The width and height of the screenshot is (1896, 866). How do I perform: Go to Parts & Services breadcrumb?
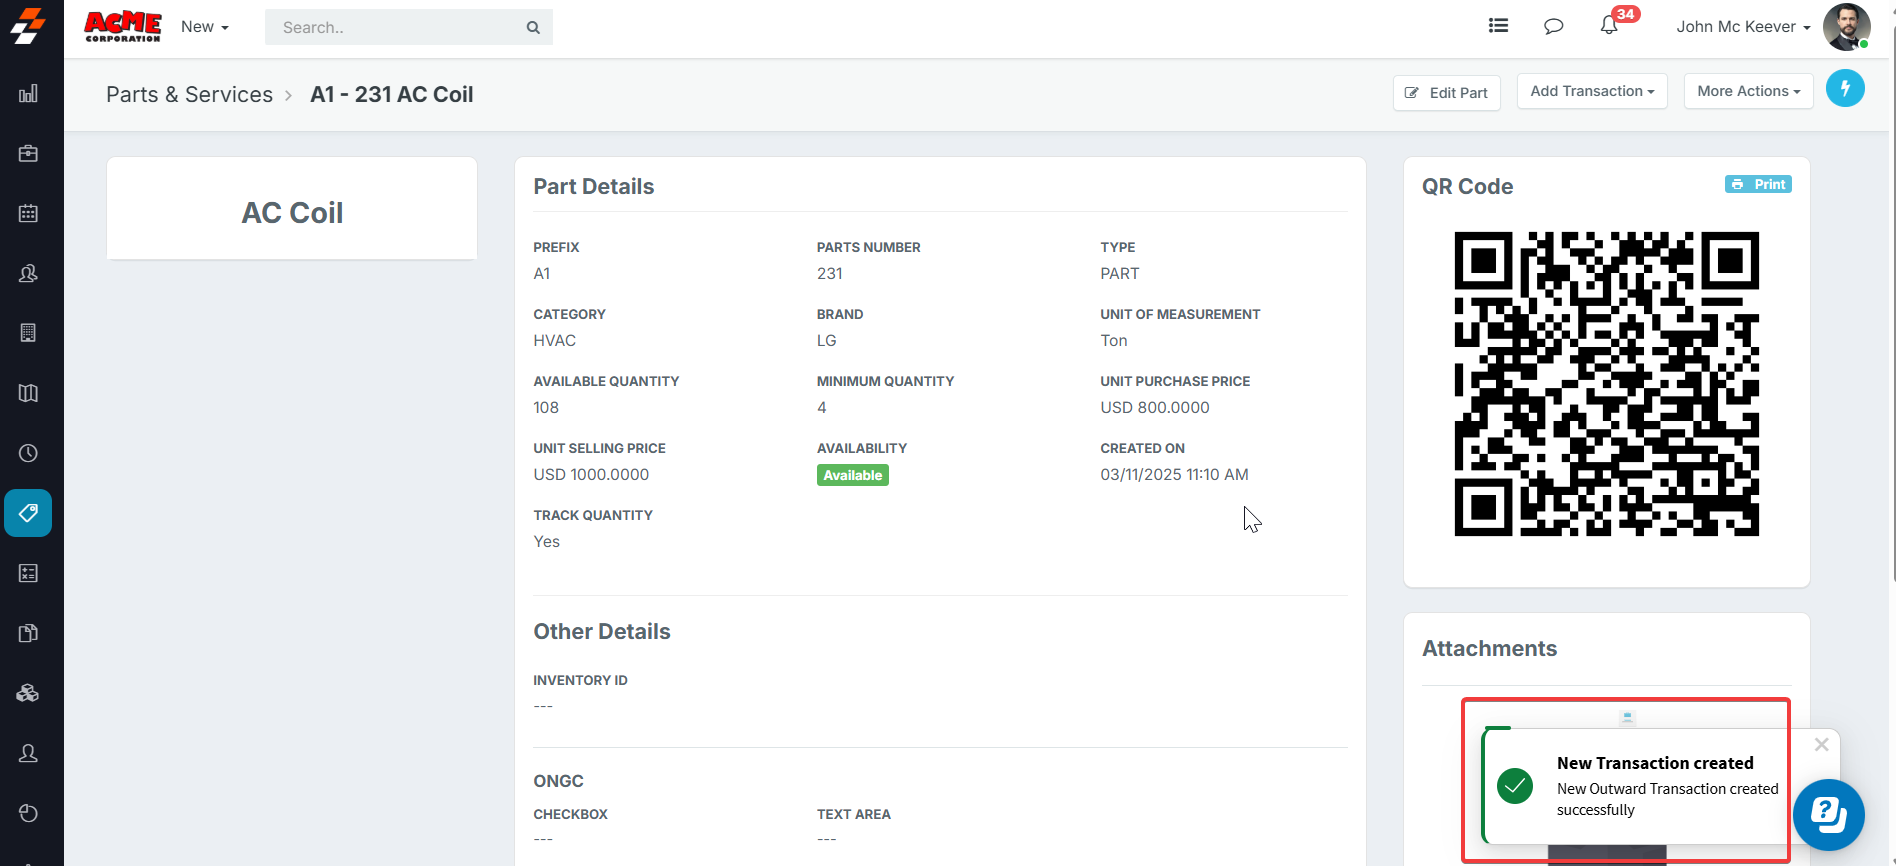pos(189,94)
